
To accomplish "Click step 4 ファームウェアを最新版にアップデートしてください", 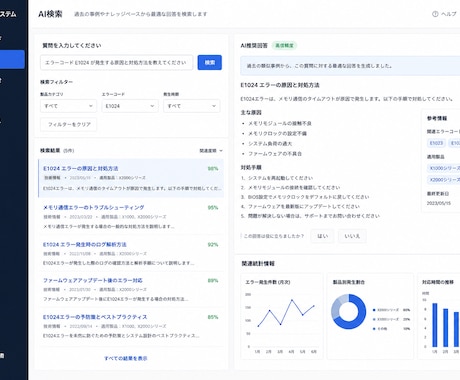I will (x=300, y=206).
